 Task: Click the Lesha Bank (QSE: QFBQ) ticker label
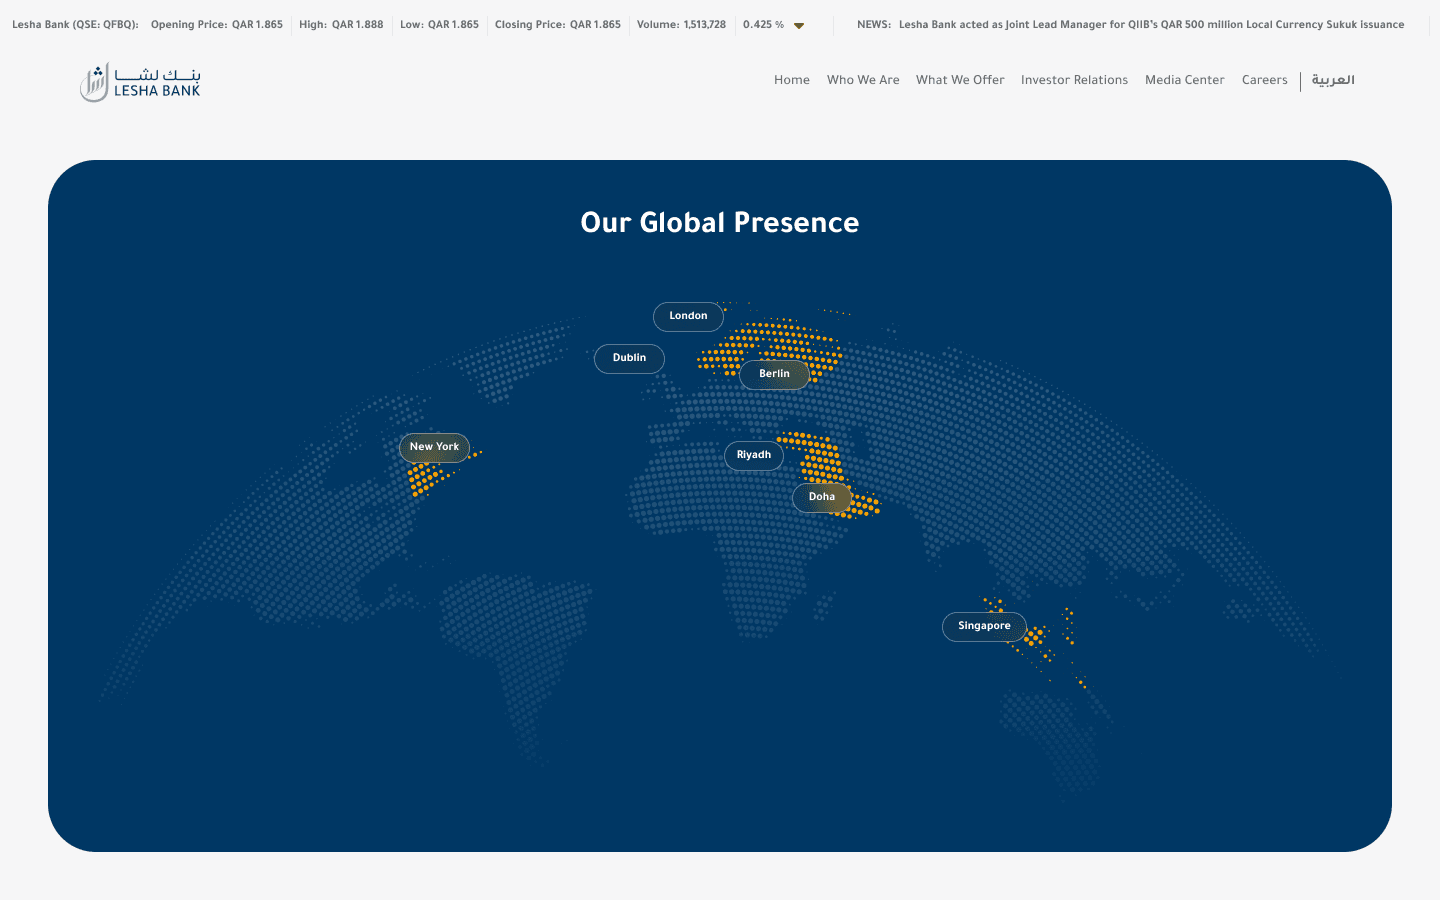[75, 25]
